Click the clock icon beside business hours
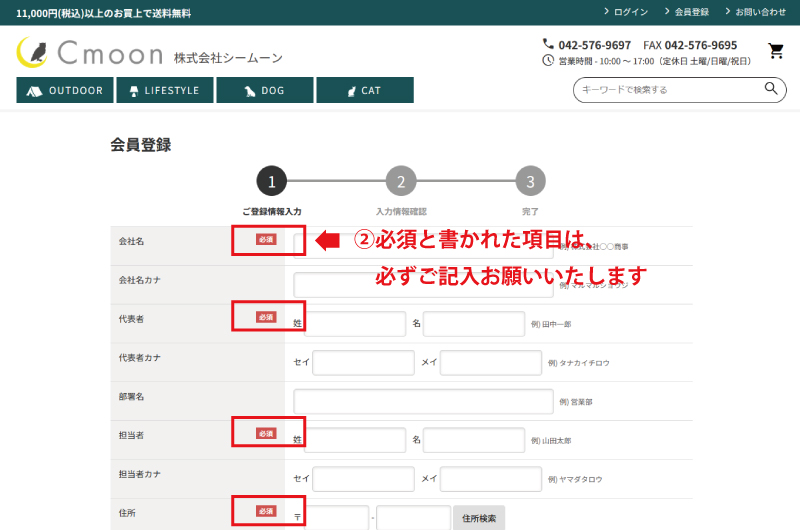The height and width of the screenshot is (530, 800). pos(548,61)
